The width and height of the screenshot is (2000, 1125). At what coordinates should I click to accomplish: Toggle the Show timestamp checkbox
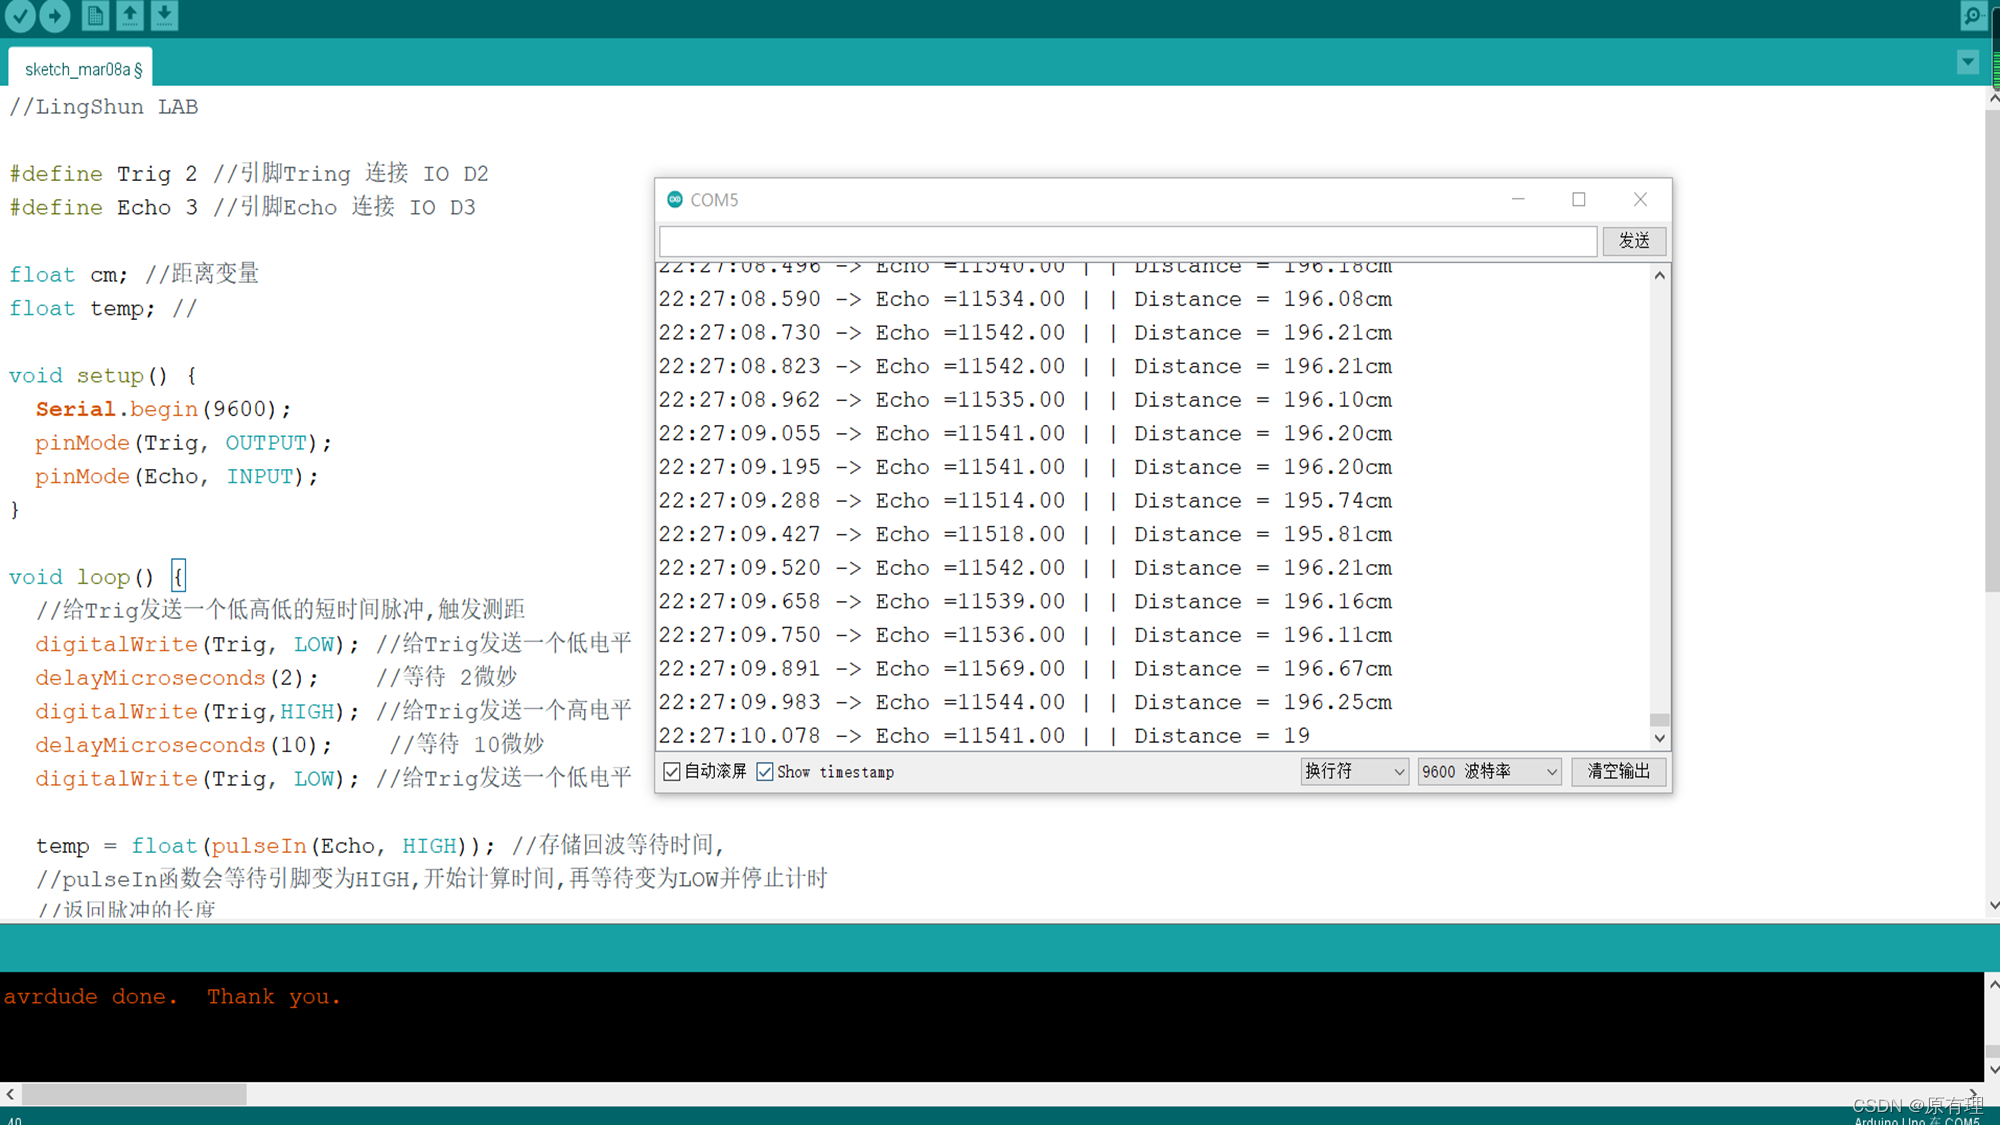[x=765, y=771]
